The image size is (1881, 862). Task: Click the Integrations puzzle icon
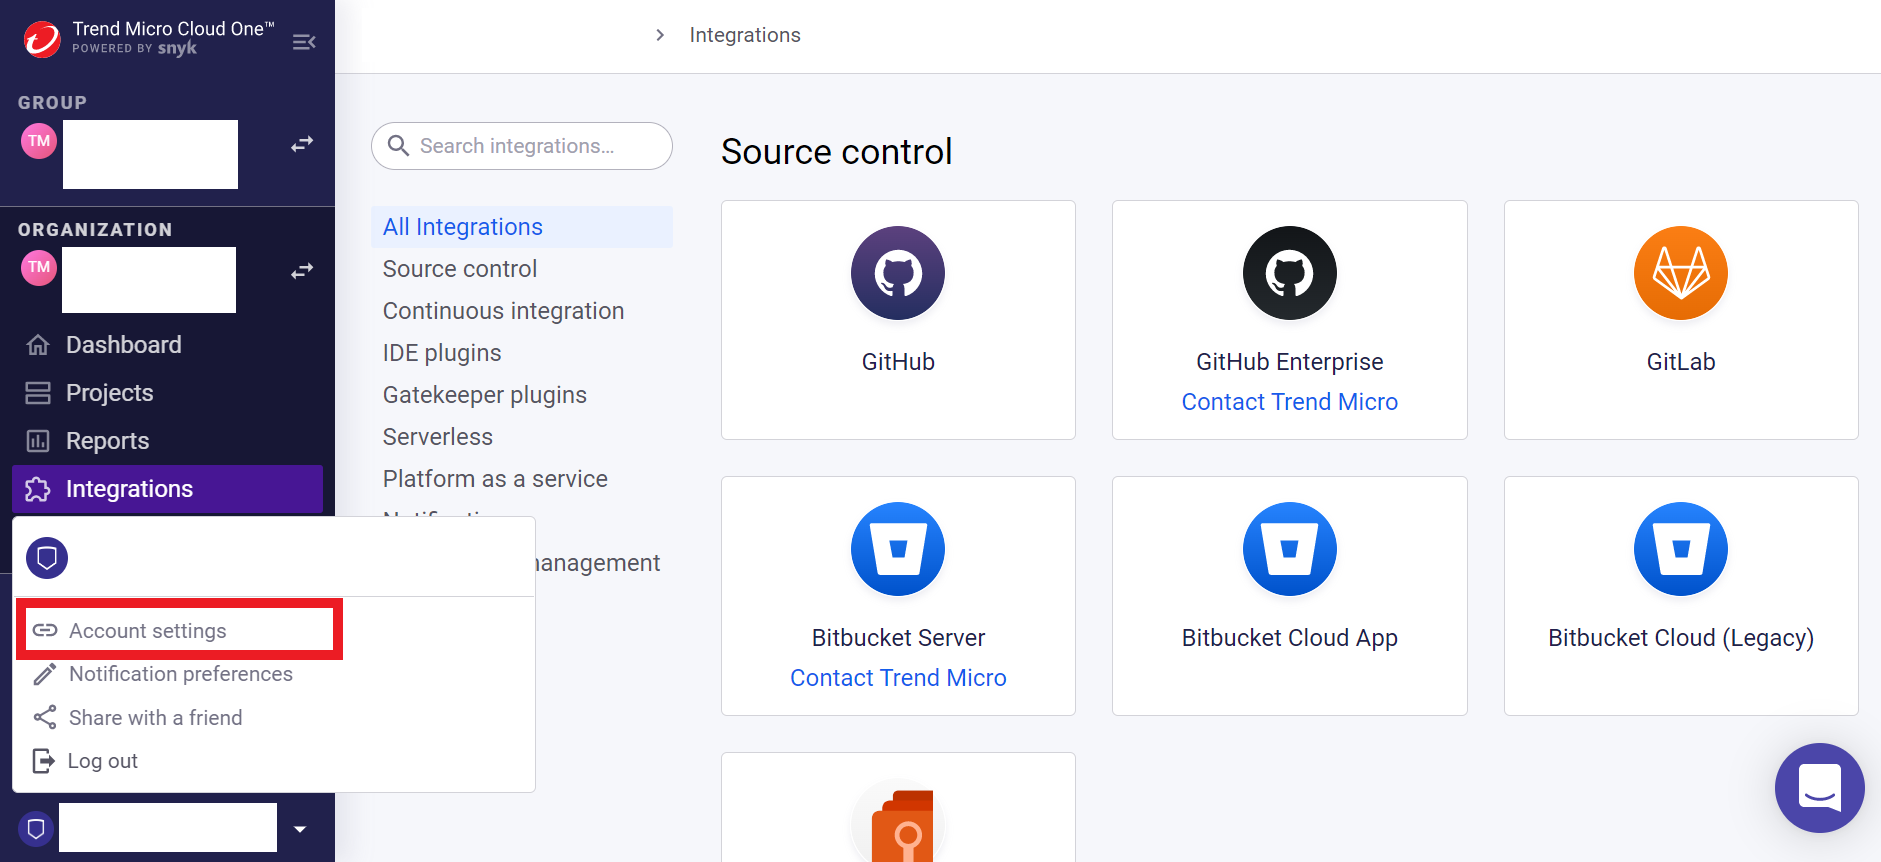tap(38, 489)
